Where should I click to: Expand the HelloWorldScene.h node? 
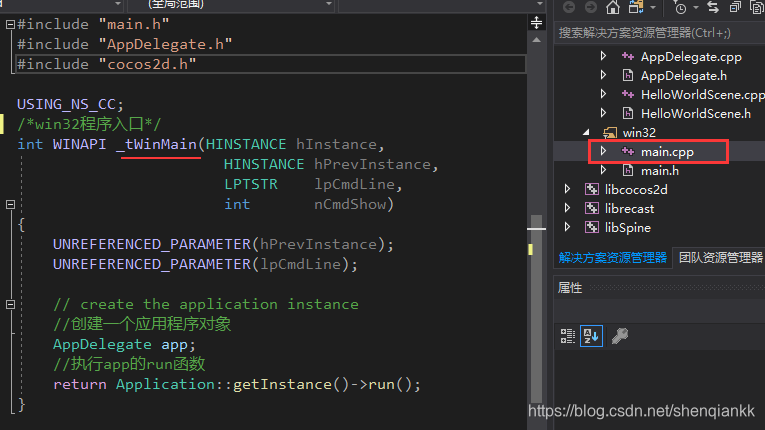(604, 113)
